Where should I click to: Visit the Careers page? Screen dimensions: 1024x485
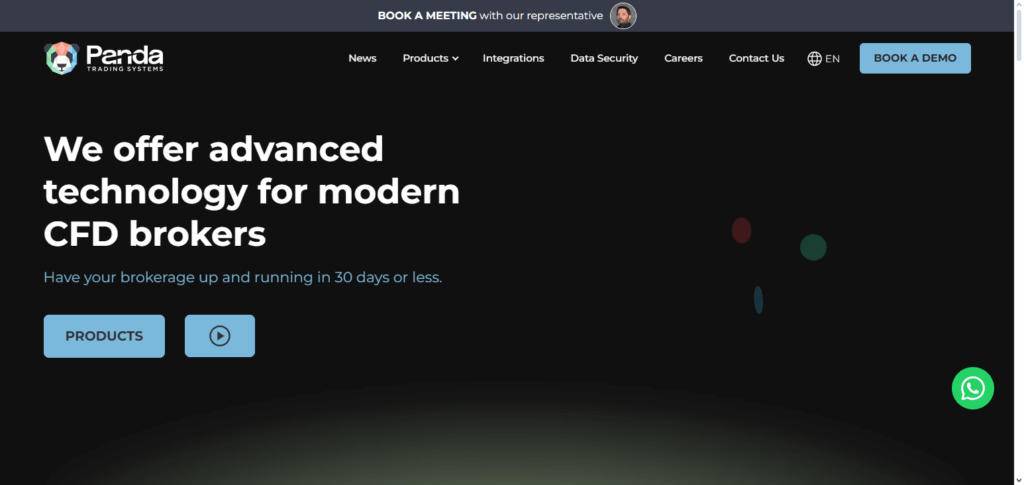tap(683, 58)
